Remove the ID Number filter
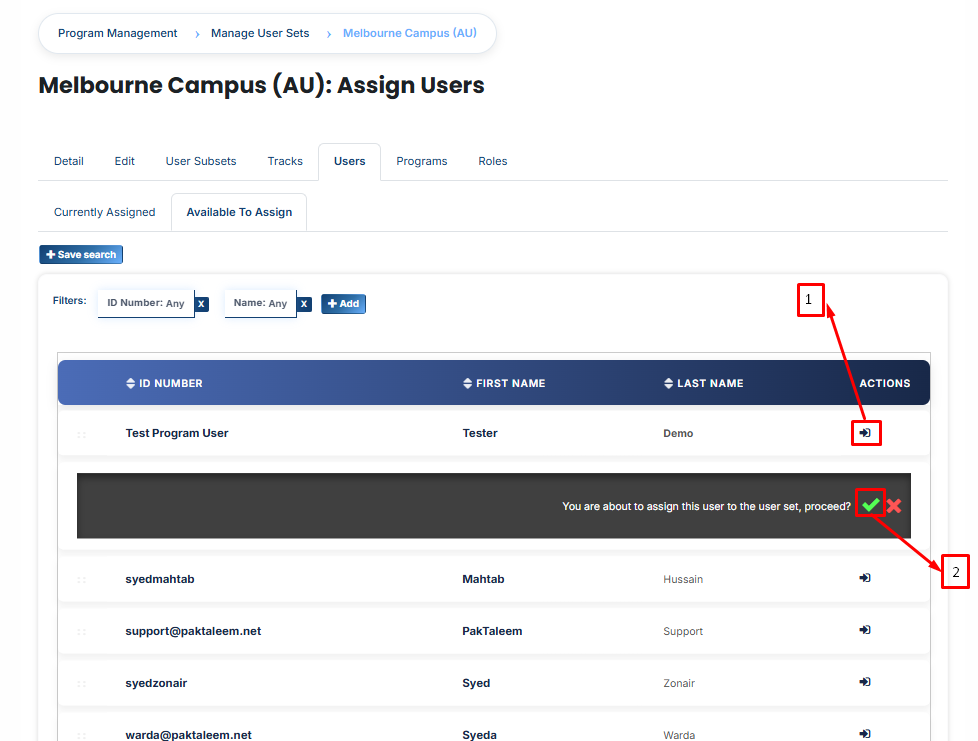This screenshot has height=741, width=978. point(201,304)
